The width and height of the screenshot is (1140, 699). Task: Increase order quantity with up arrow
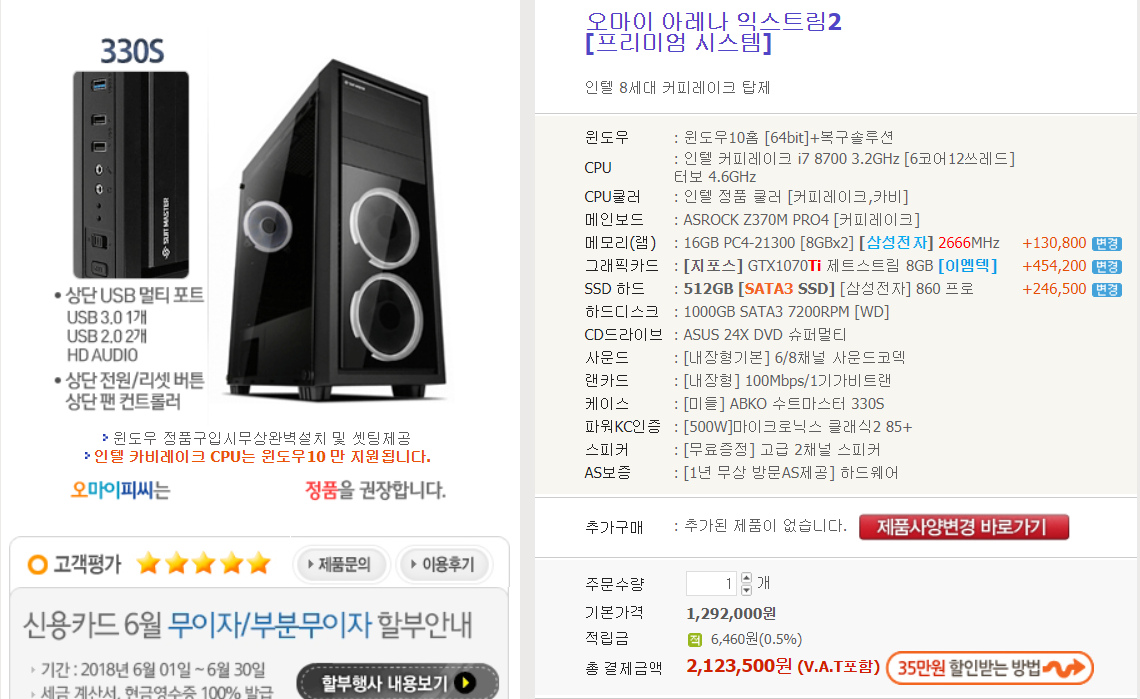click(746, 578)
